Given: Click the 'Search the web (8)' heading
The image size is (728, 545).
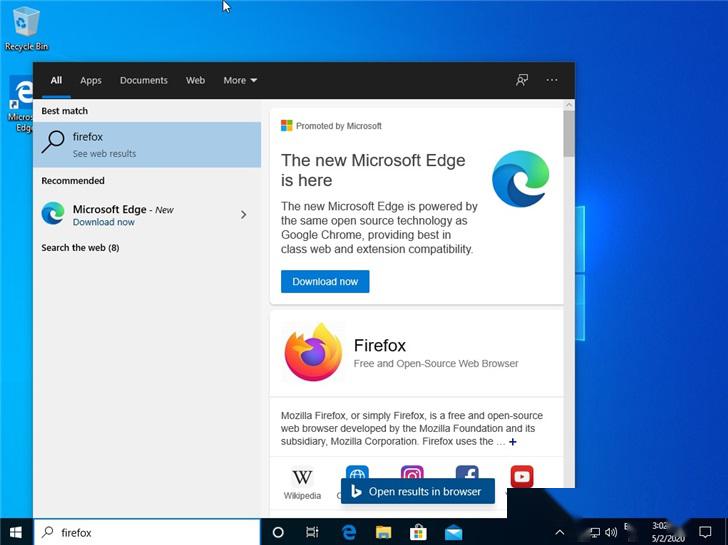Looking at the screenshot, I should point(80,248).
